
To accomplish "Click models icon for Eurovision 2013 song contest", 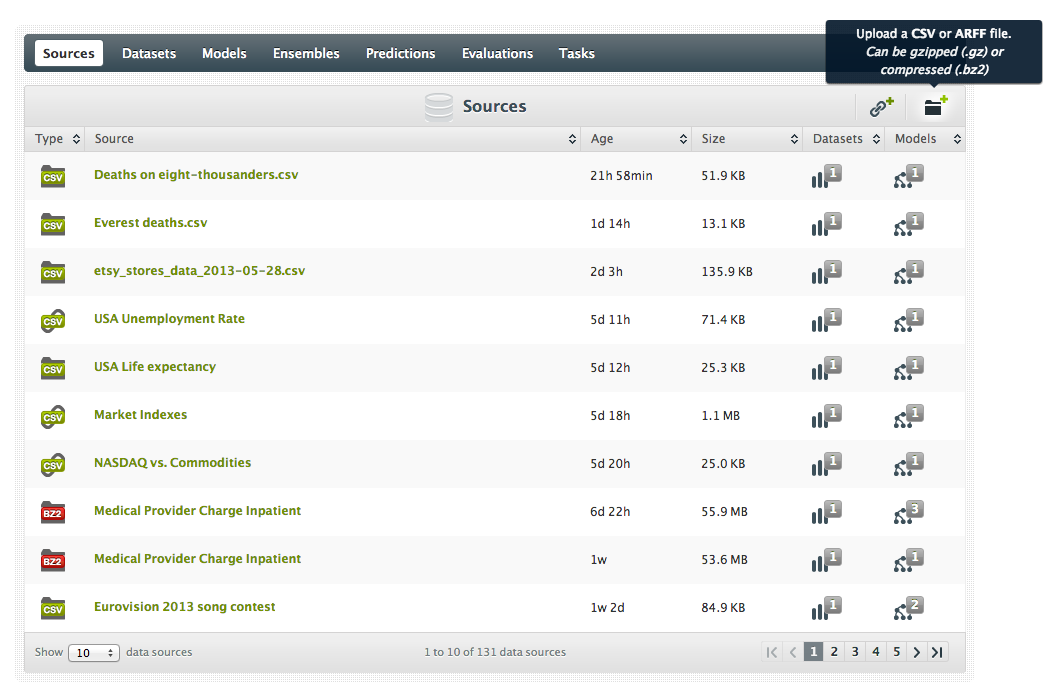I will pyautogui.click(x=908, y=608).
